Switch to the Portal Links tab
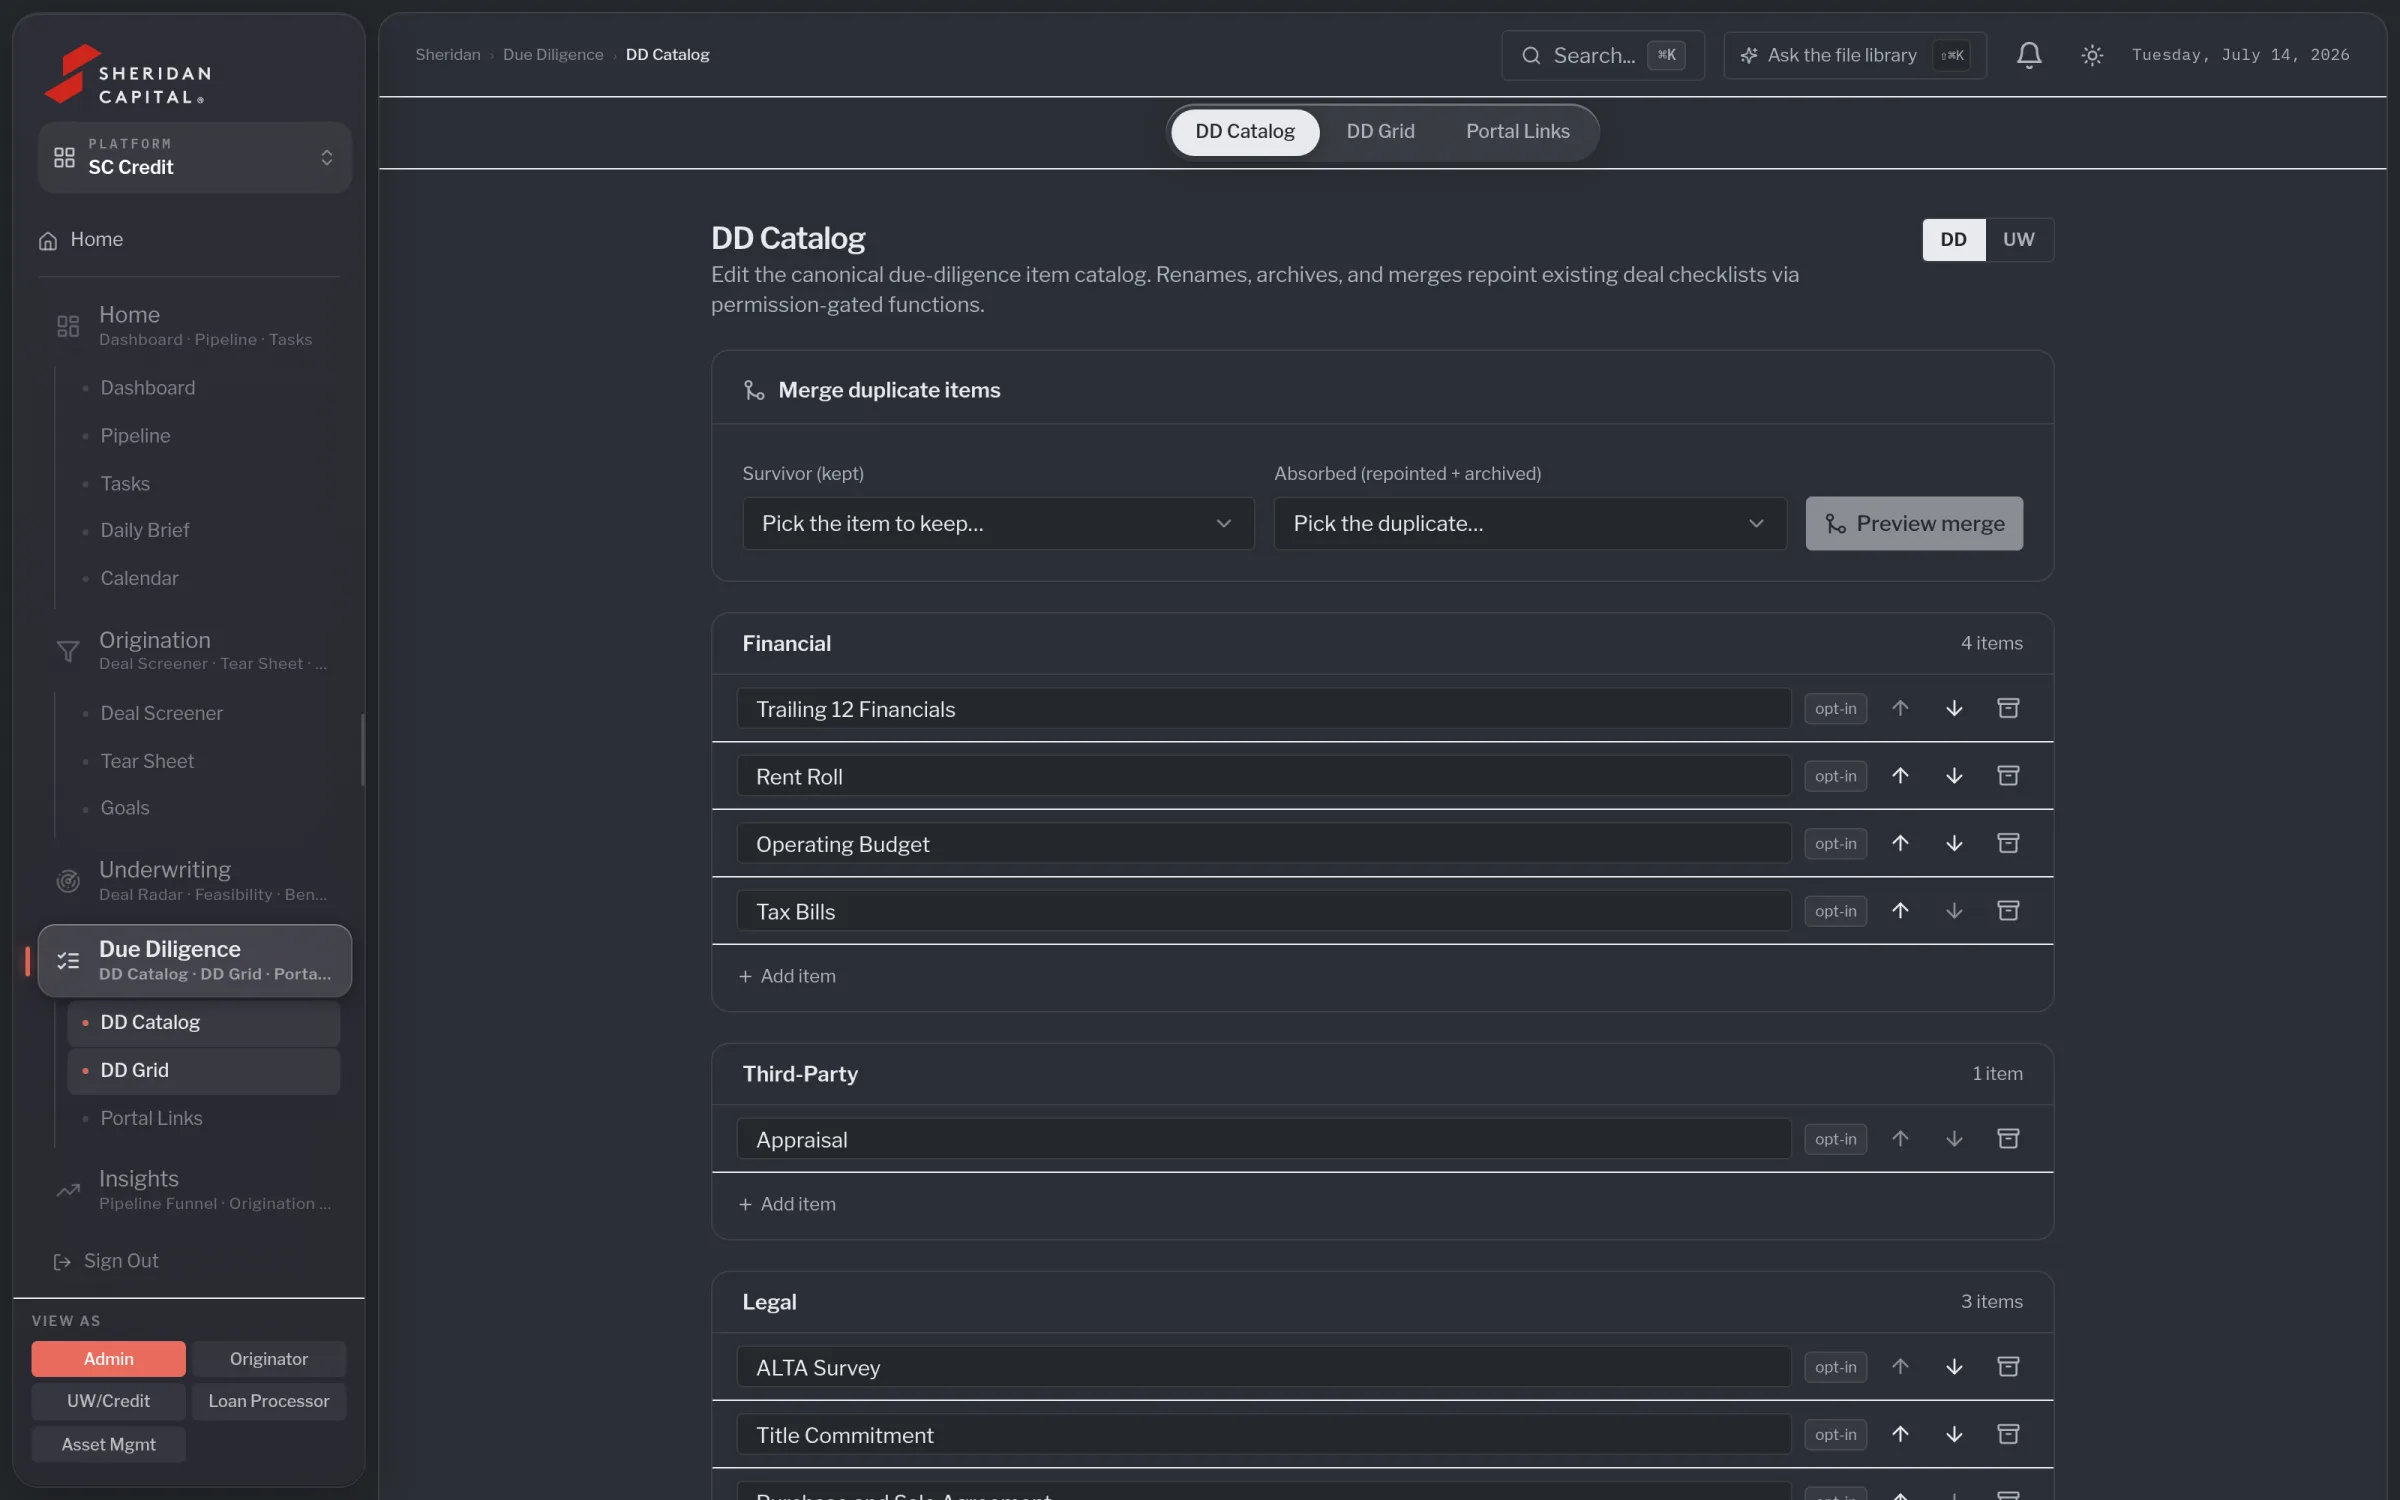The width and height of the screenshot is (2400, 1500). pyautogui.click(x=1517, y=131)
